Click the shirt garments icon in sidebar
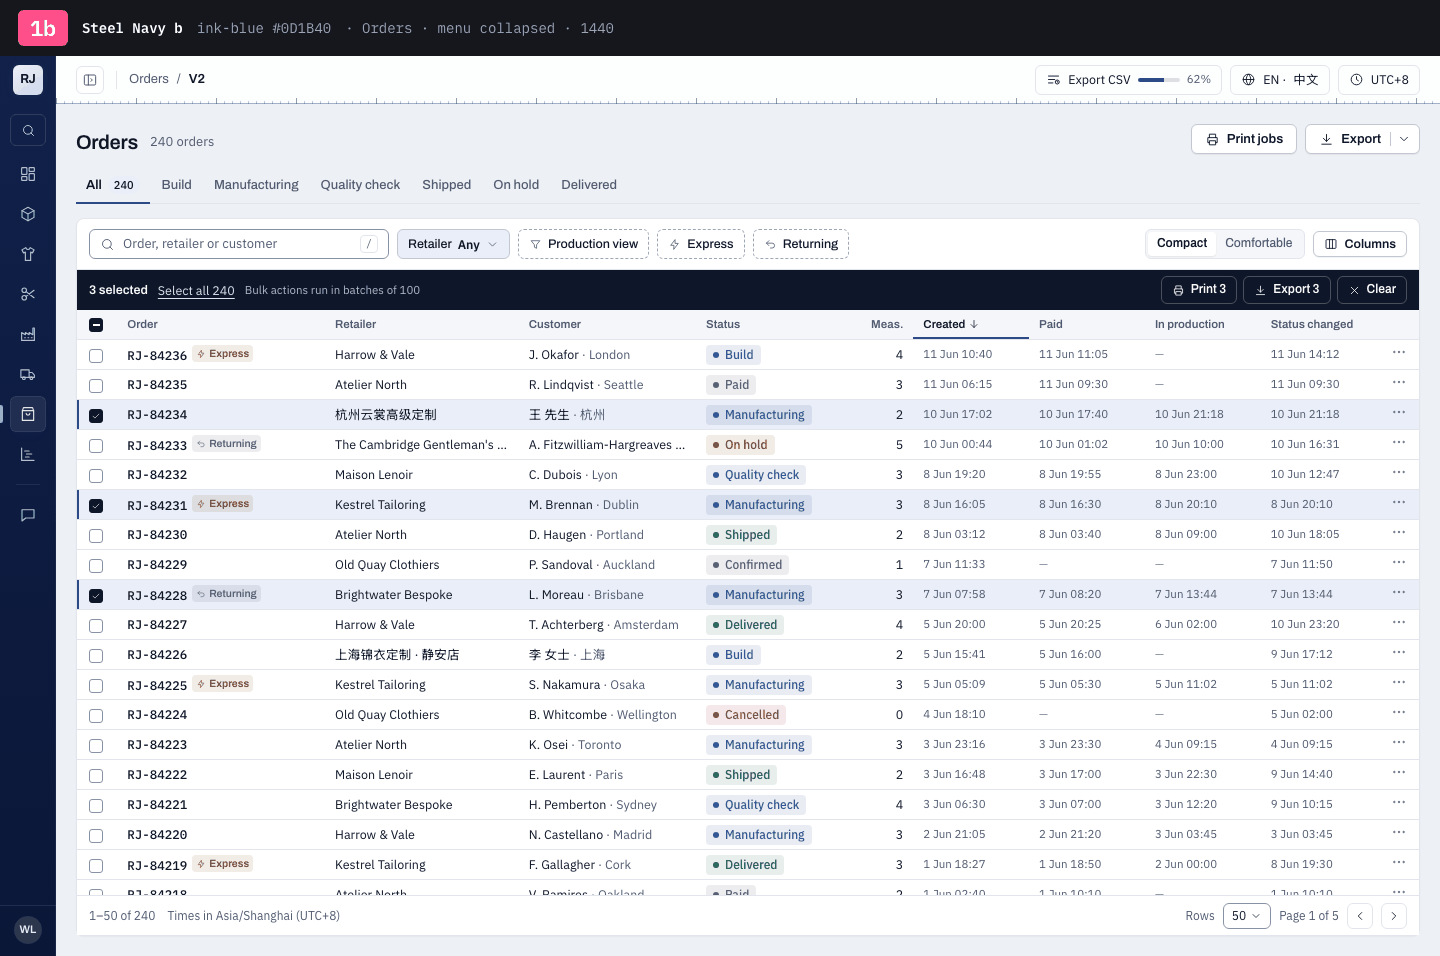Image resolution: width=1440 pixels, height=956 pixels. click(28, 254)
